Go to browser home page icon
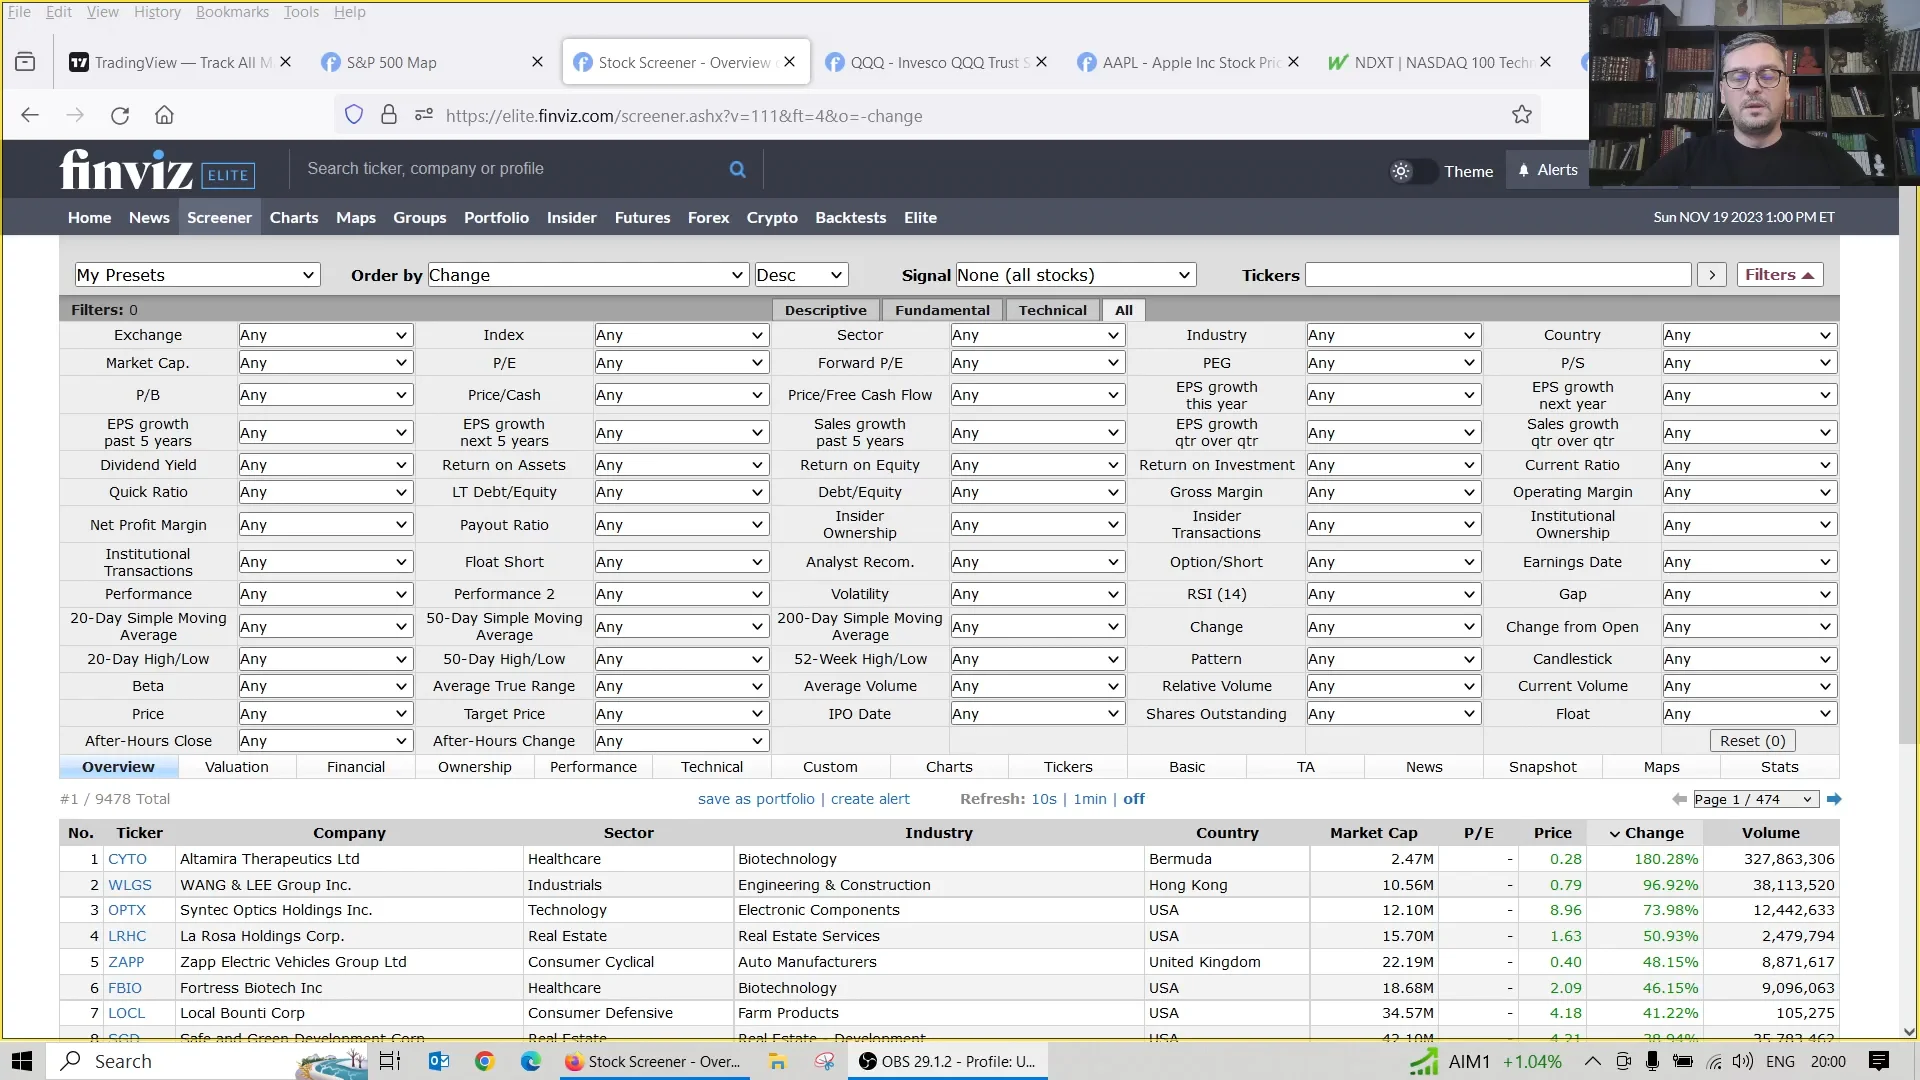 coord(164,115)
